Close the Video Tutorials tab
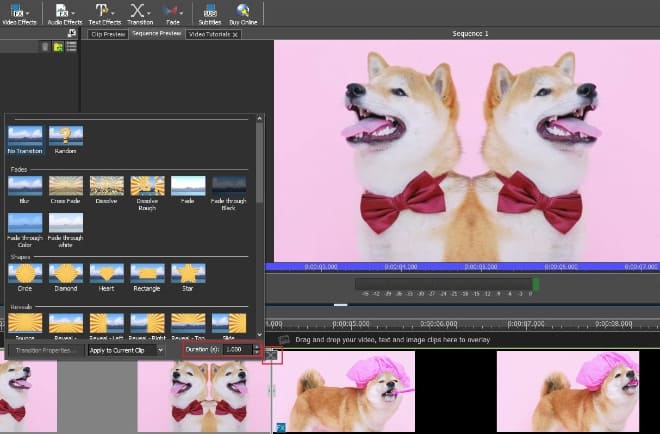Screen dimensions: 660x434 235,35
